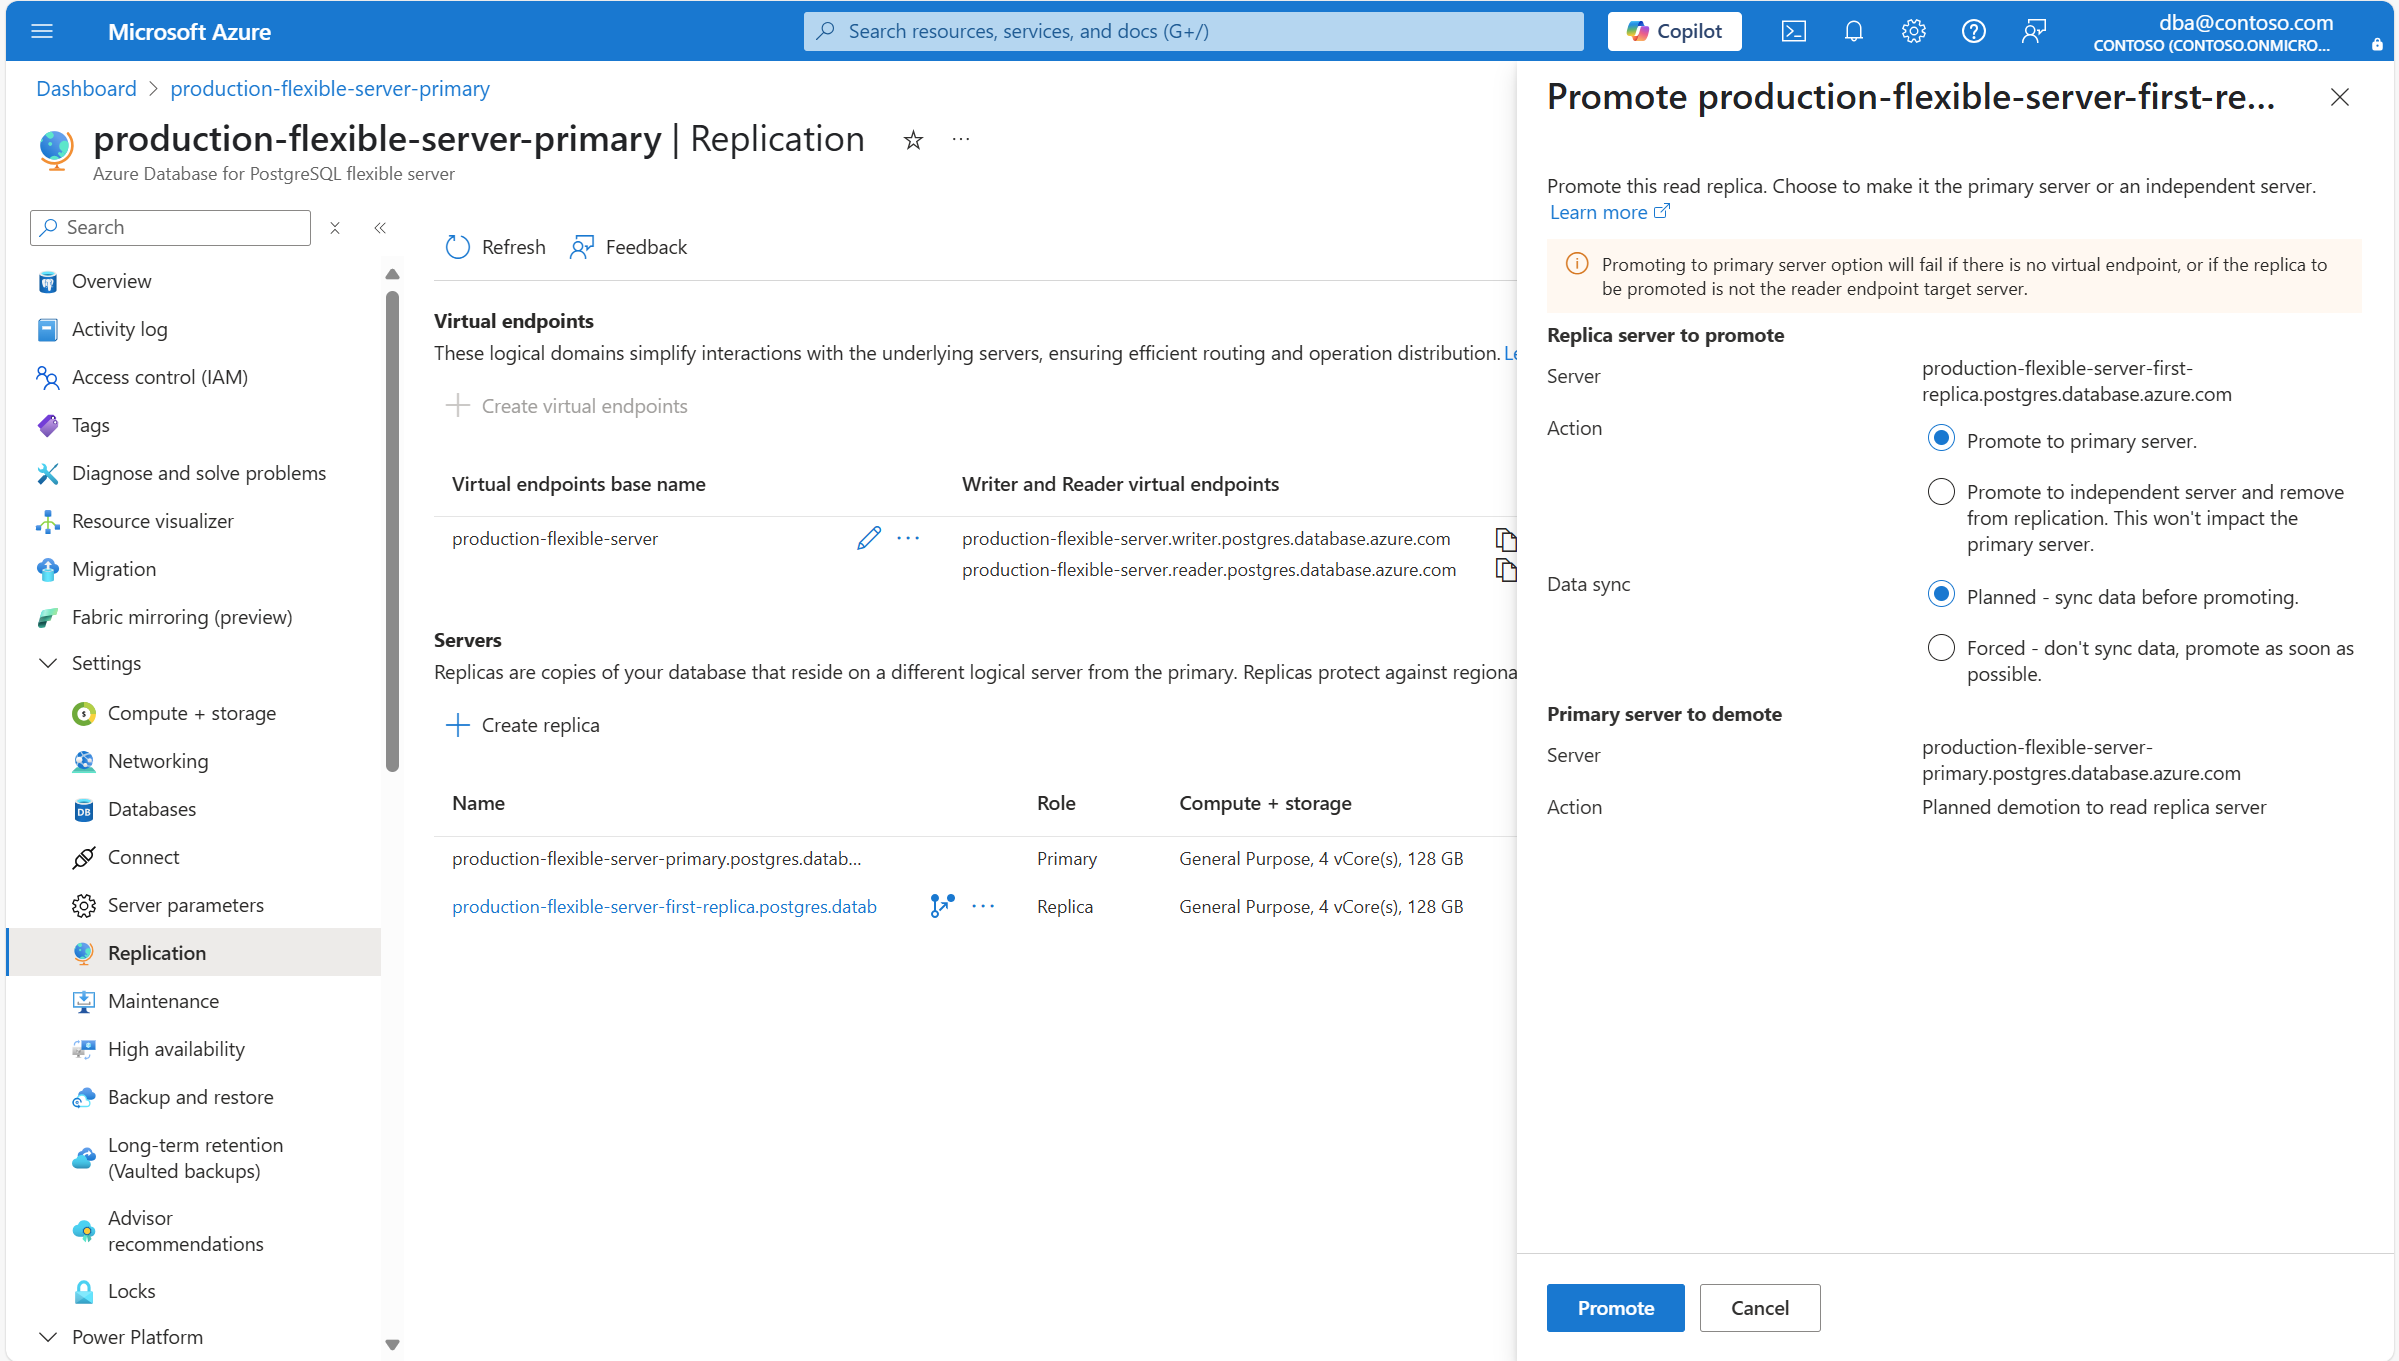Image resolution: width=2399 pixels, height=1361 pixels.
Task: Click the sidebar vertical scrollbar
Action: (x=392, y=530)
